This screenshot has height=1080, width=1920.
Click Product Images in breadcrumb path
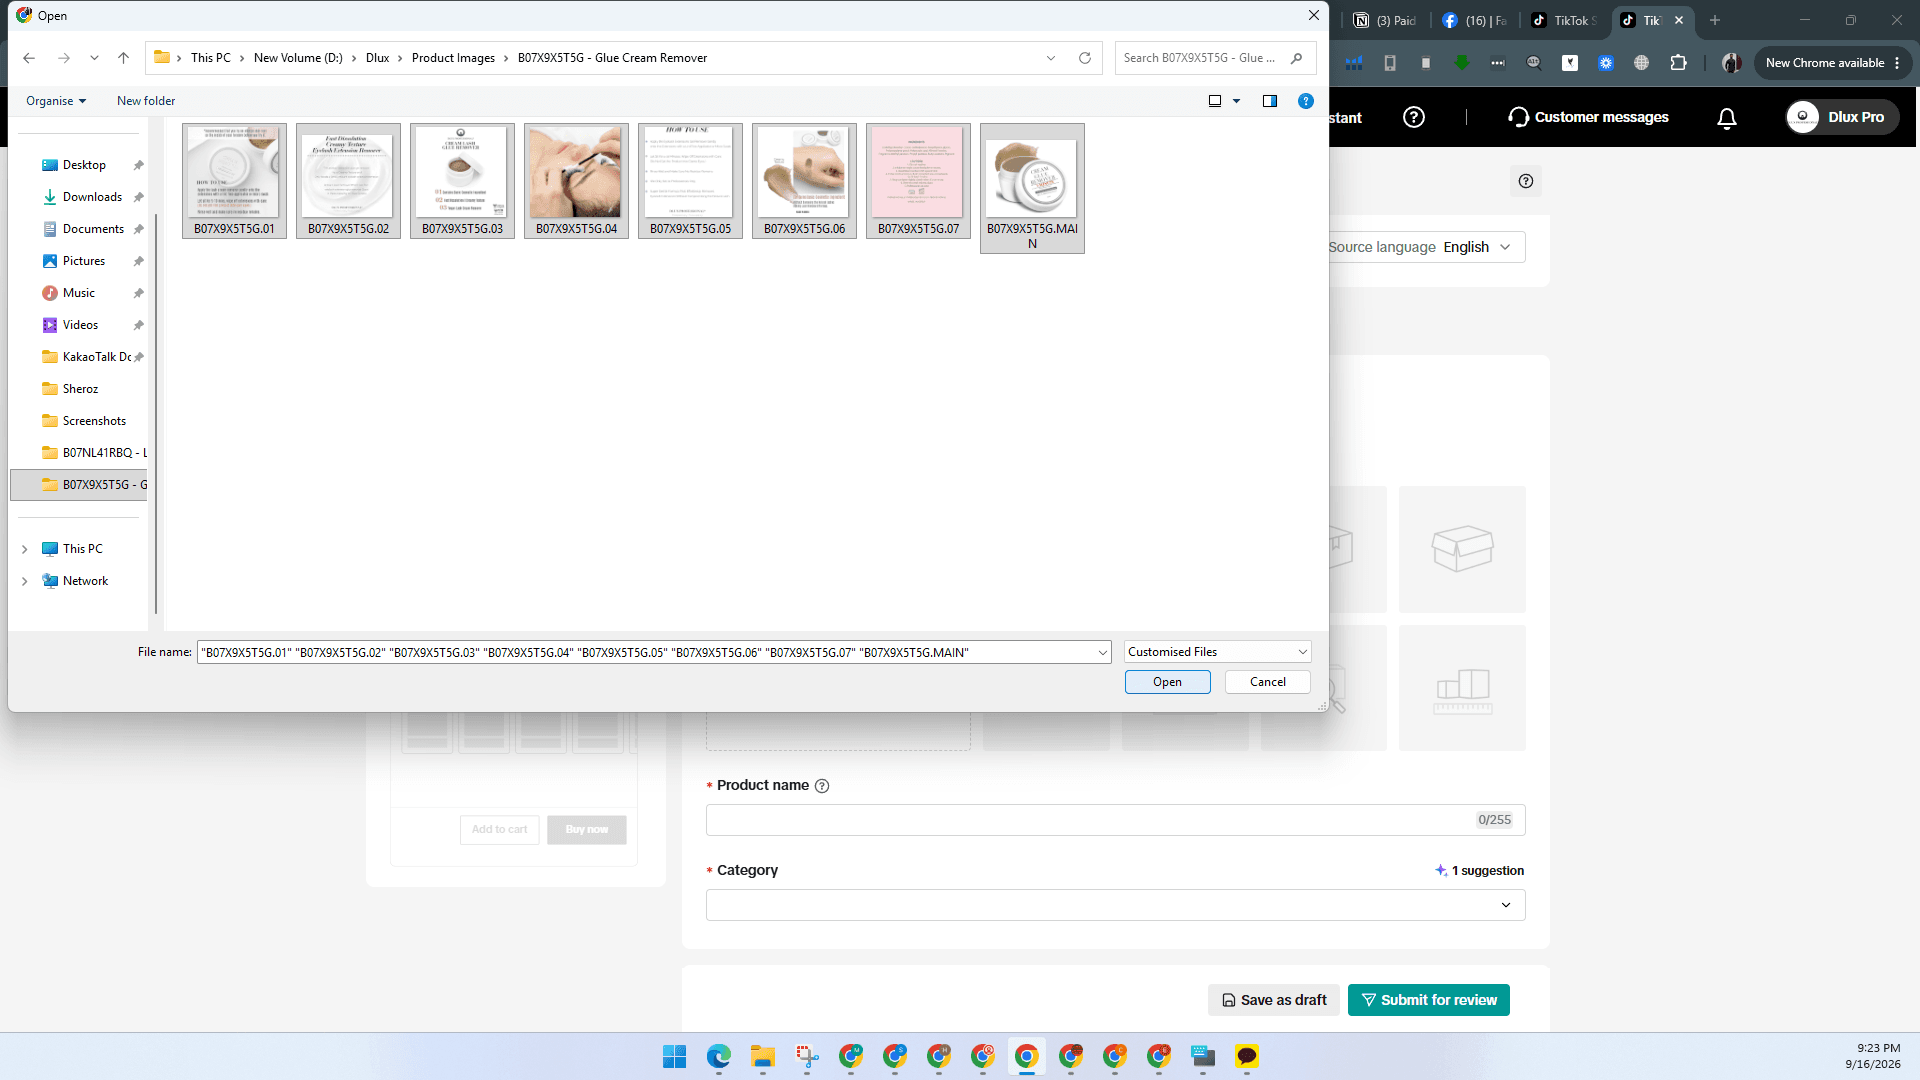[453, 58]
